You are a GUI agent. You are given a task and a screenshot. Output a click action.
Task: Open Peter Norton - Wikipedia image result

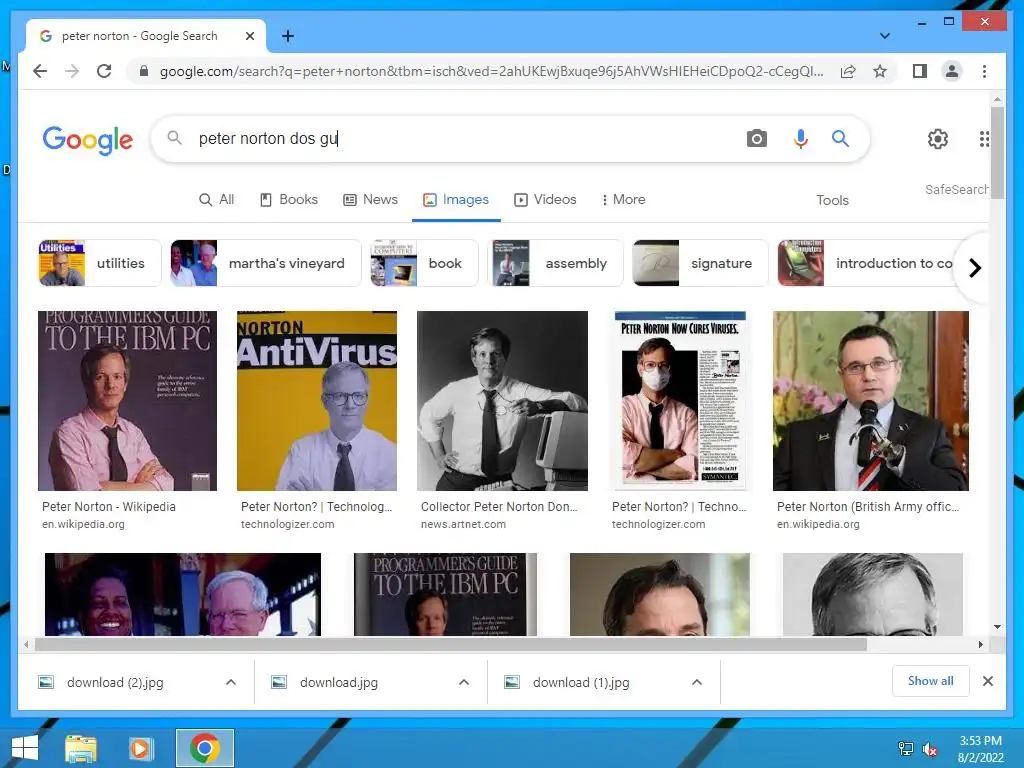coord(127,400)
